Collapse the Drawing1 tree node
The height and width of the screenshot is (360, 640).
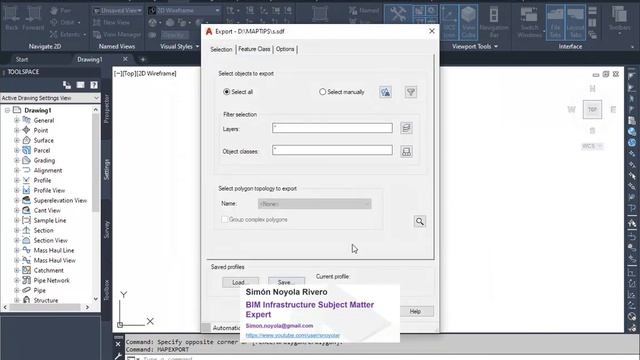7,110
